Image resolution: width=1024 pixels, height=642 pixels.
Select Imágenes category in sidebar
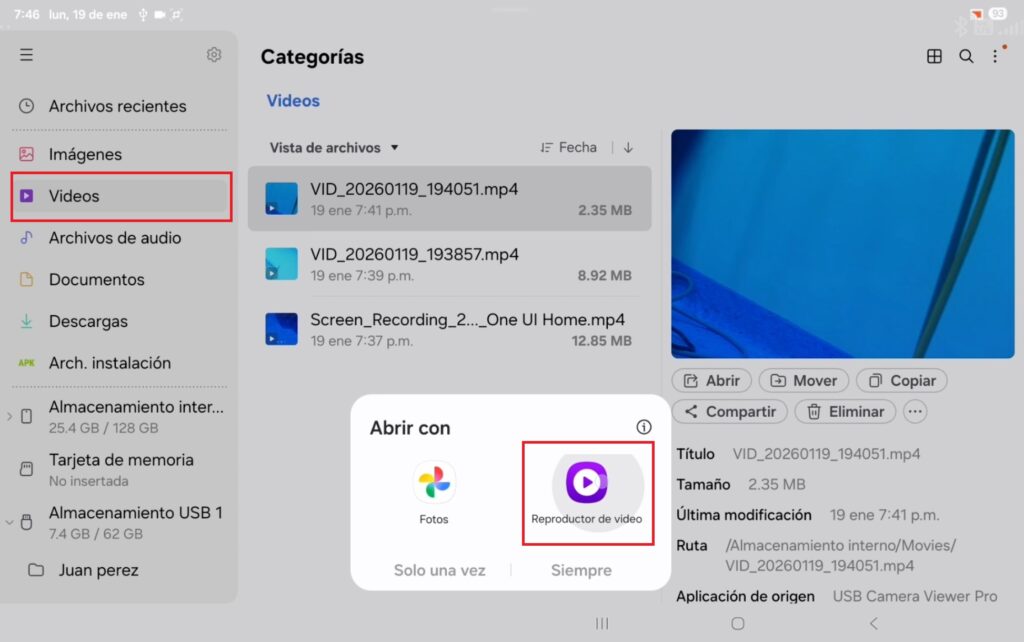pyautogui.click(x=85, y=154)
